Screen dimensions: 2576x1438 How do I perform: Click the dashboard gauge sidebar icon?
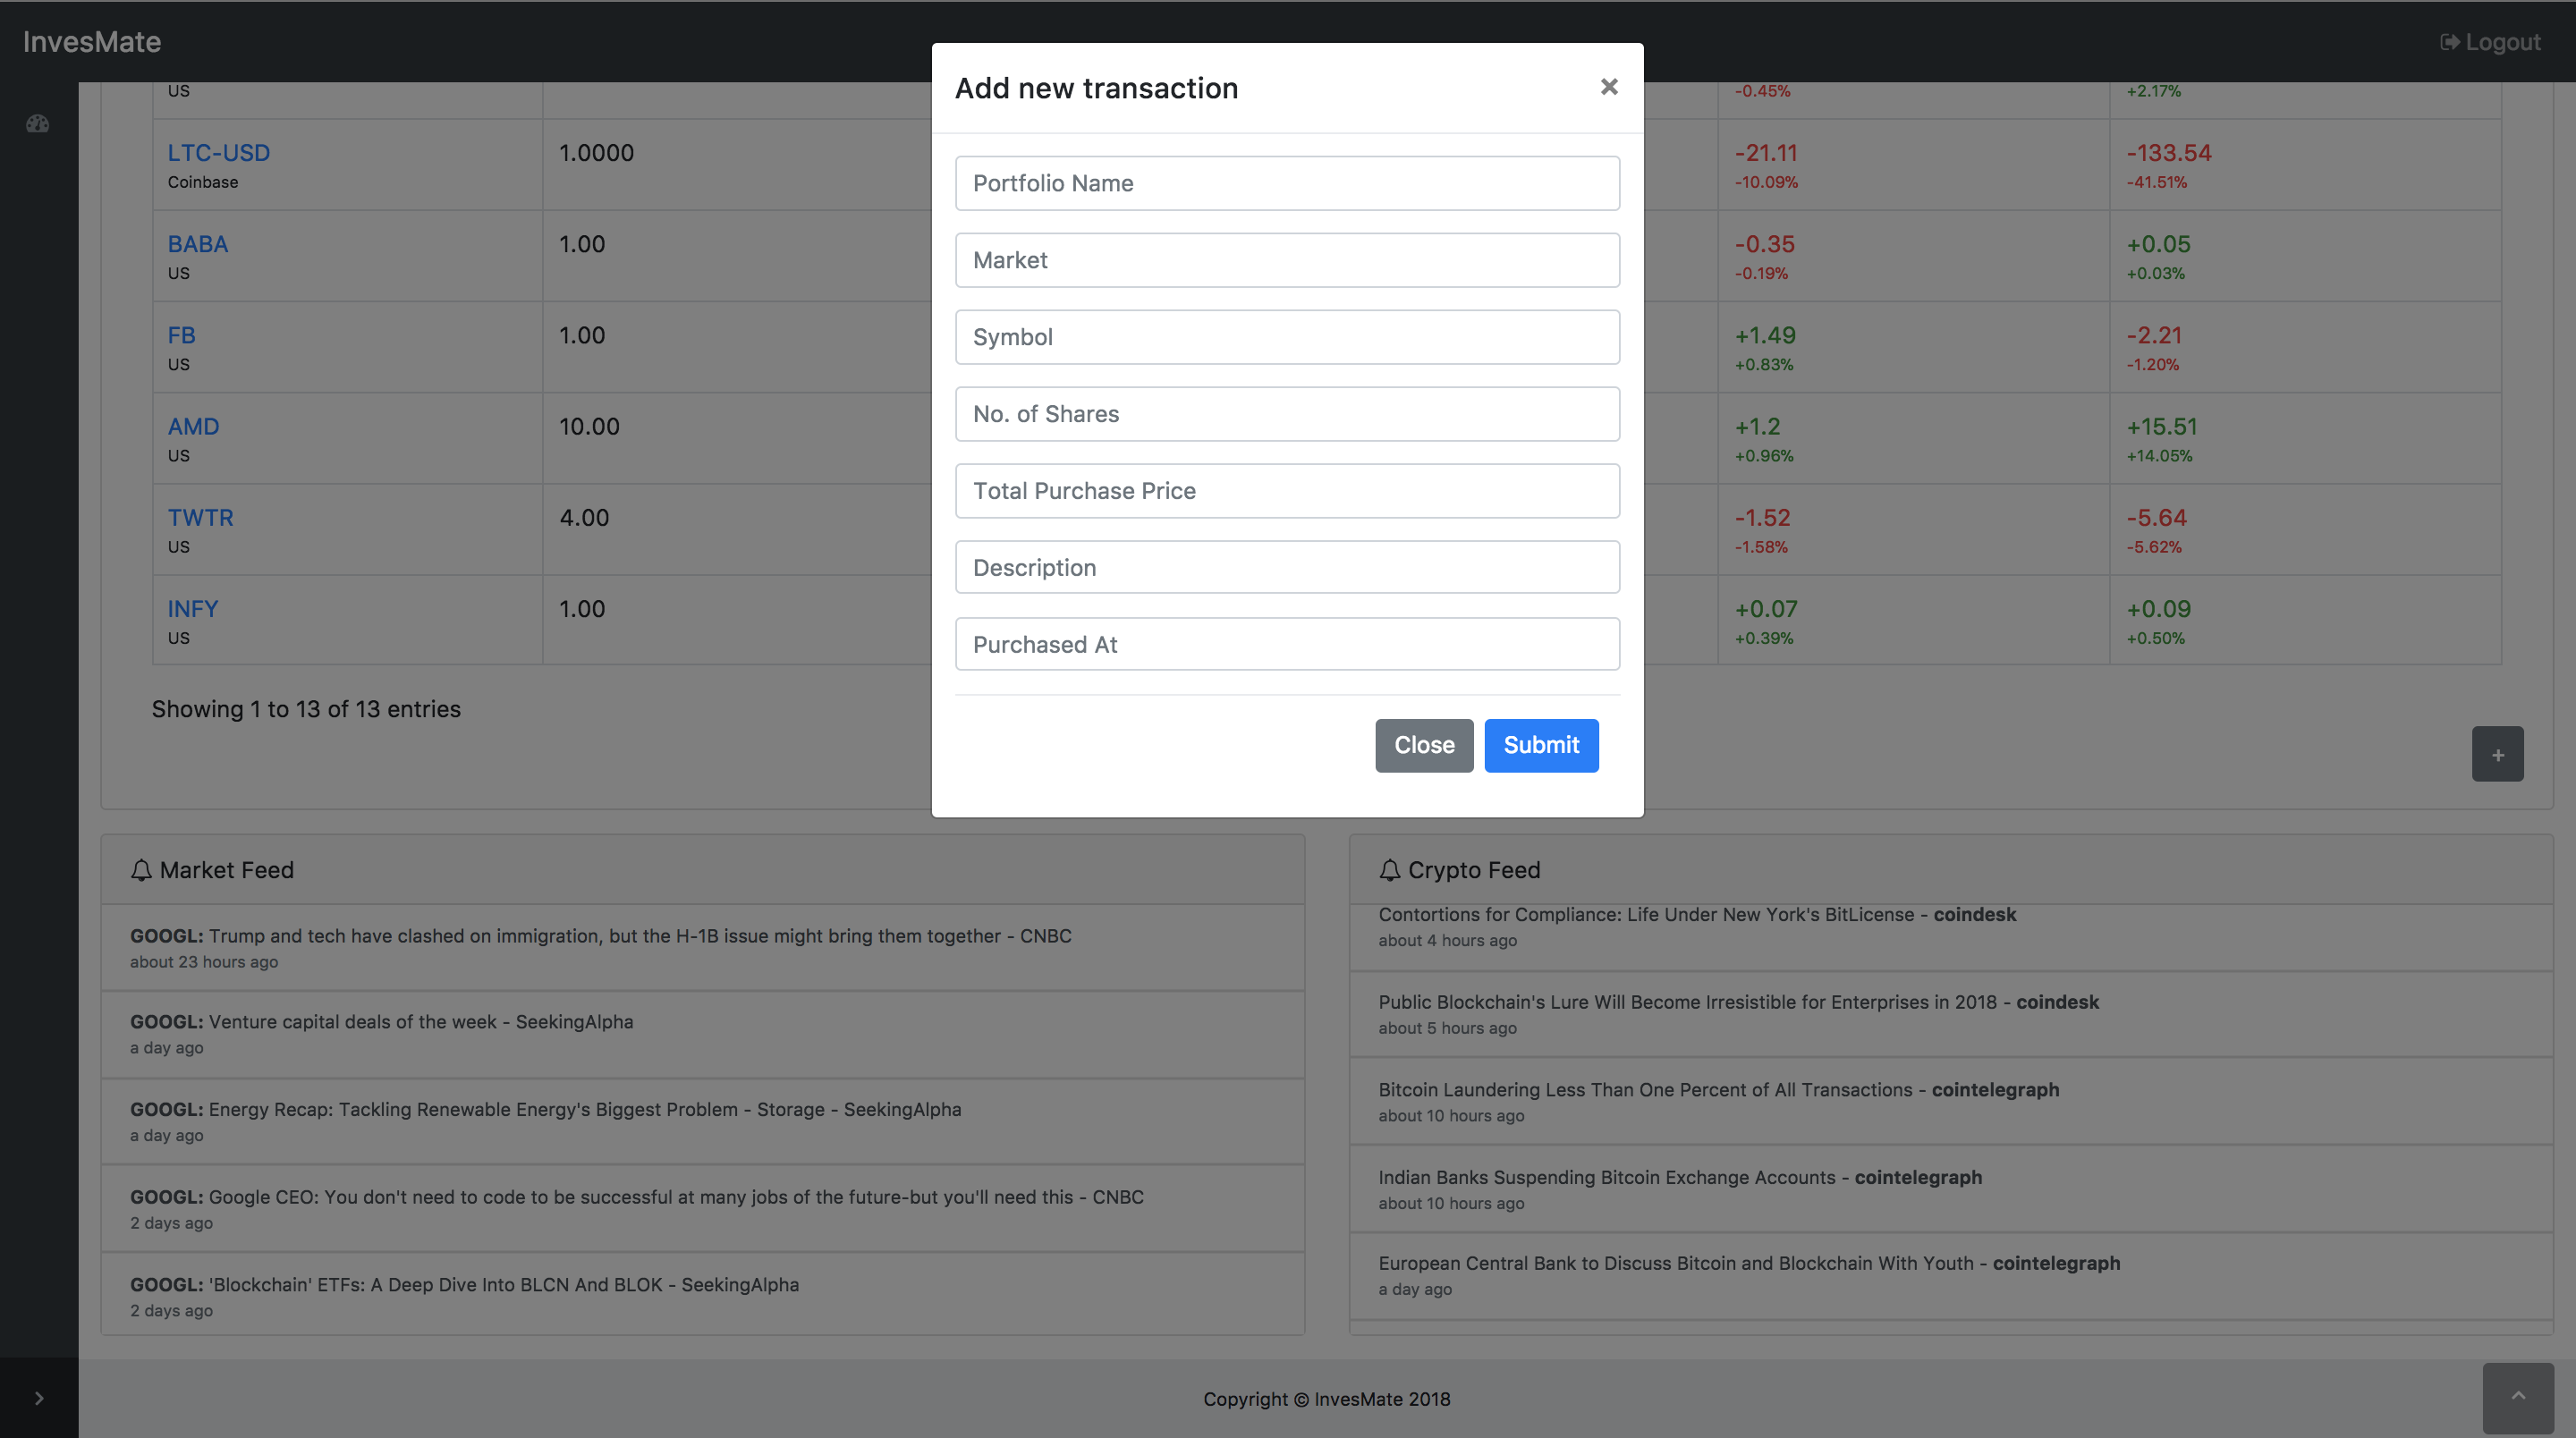pyautogui.click(x=38, y=124)
